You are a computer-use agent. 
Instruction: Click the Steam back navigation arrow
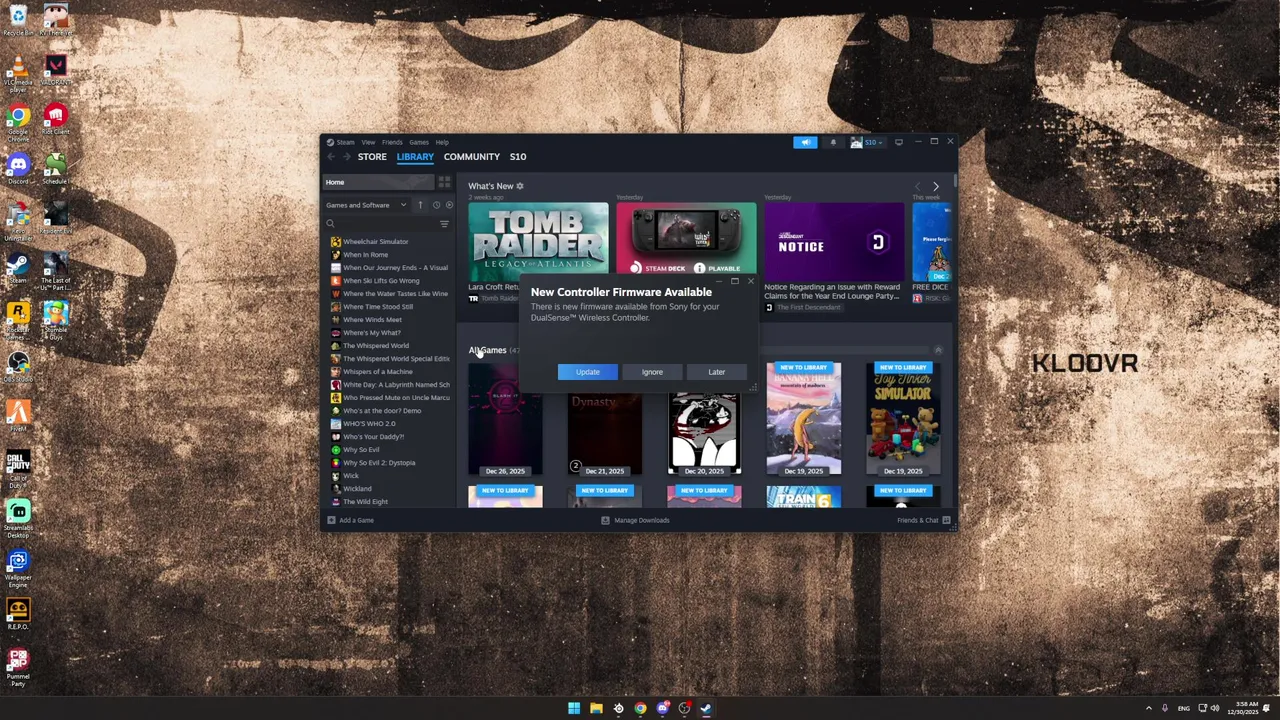coord(331,157)
